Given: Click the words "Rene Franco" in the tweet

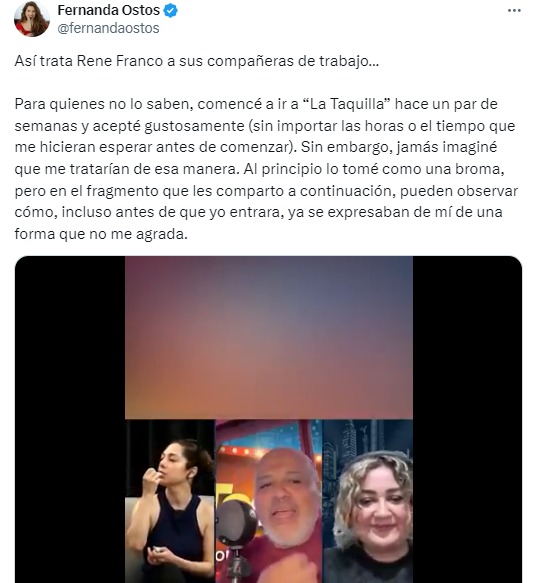Looking at the screenshot, I should tap(120, 61).
